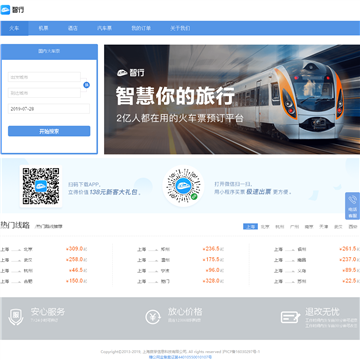Viewport: 360px width, 360px height.
Task: Open the 上海 to 宁波 route priced 96.0
Action: coord(180,270)
